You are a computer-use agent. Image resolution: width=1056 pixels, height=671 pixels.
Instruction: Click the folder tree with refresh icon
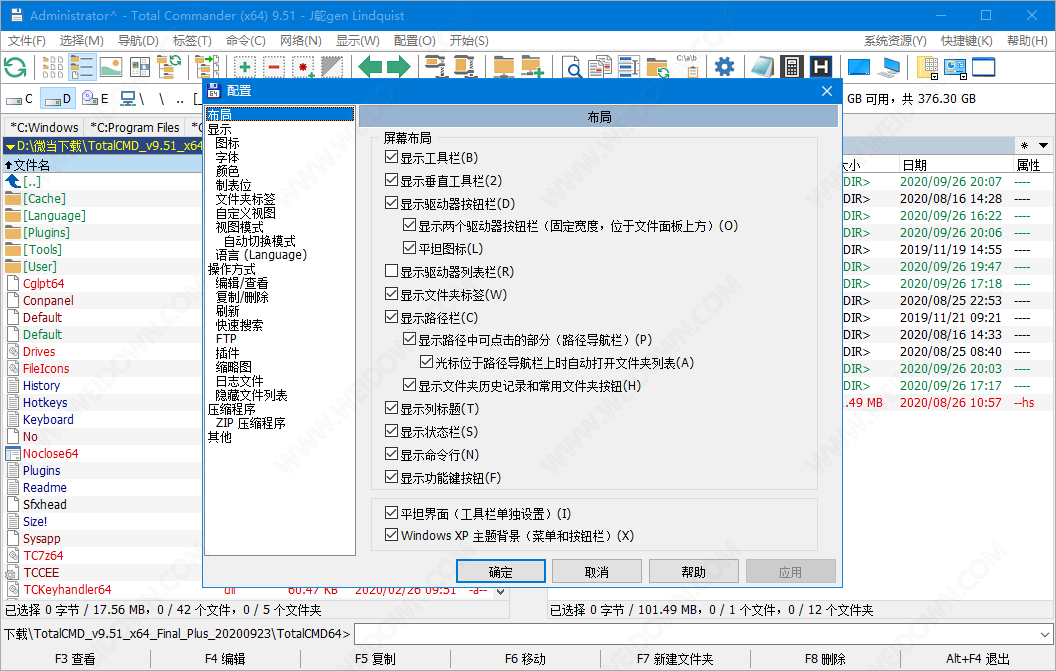(x=168, y=67)
